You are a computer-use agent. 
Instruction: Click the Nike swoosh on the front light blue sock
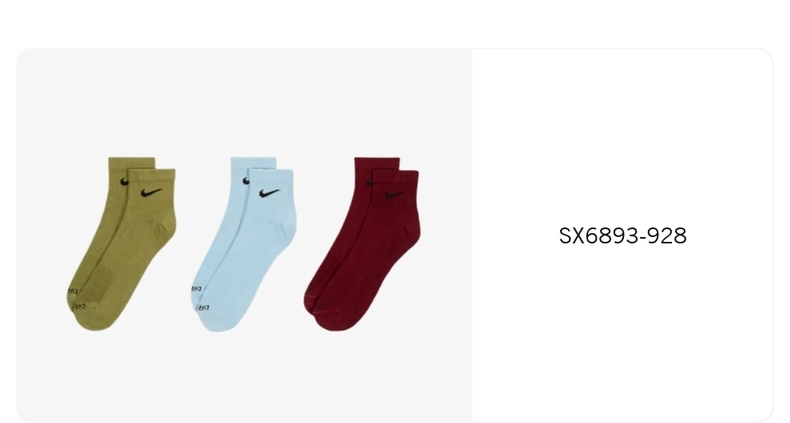pos(270,192)
